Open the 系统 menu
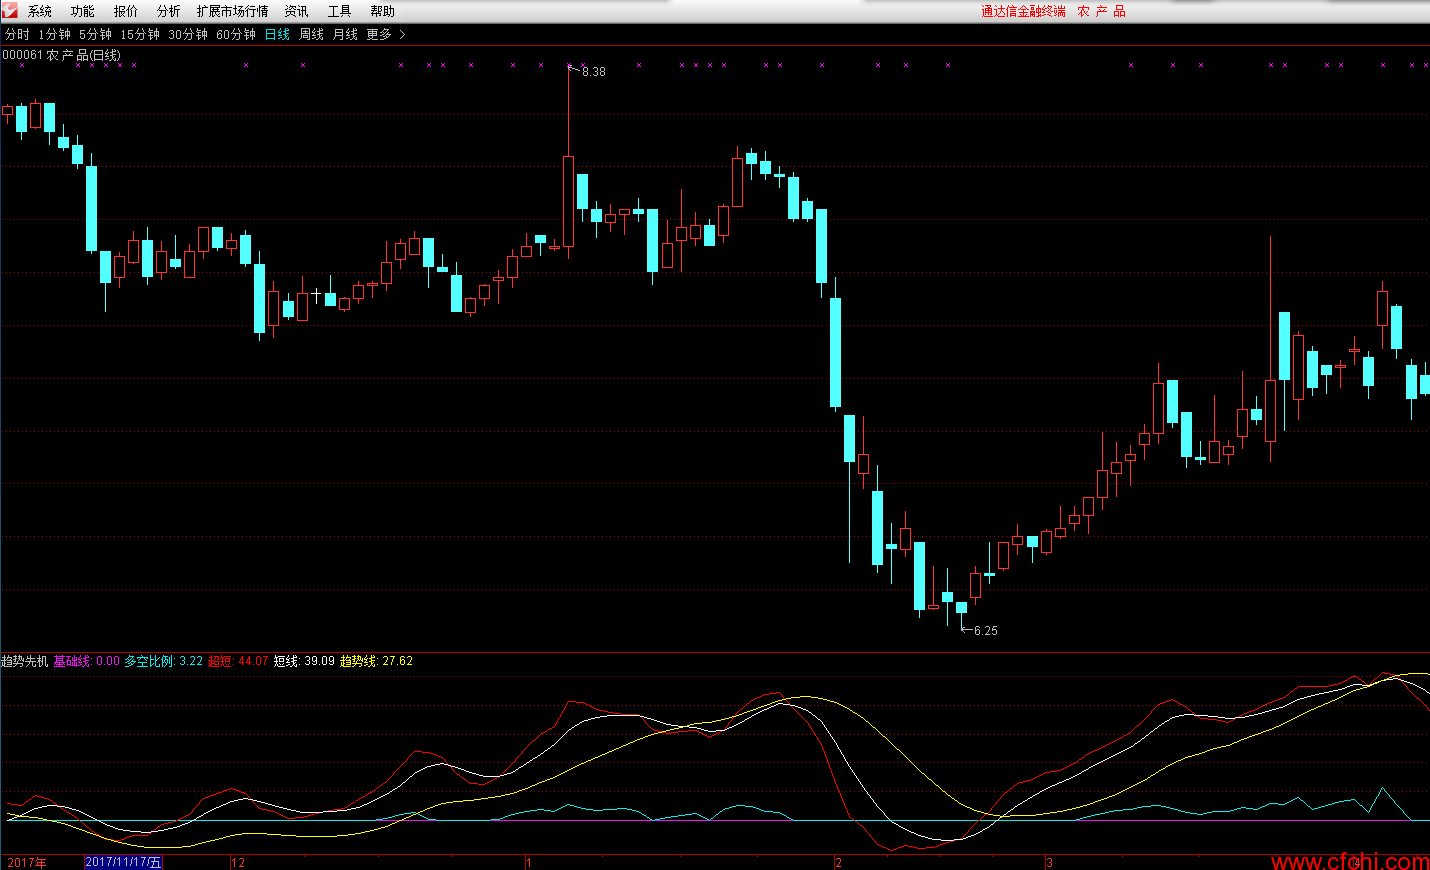 pos(40,11)
